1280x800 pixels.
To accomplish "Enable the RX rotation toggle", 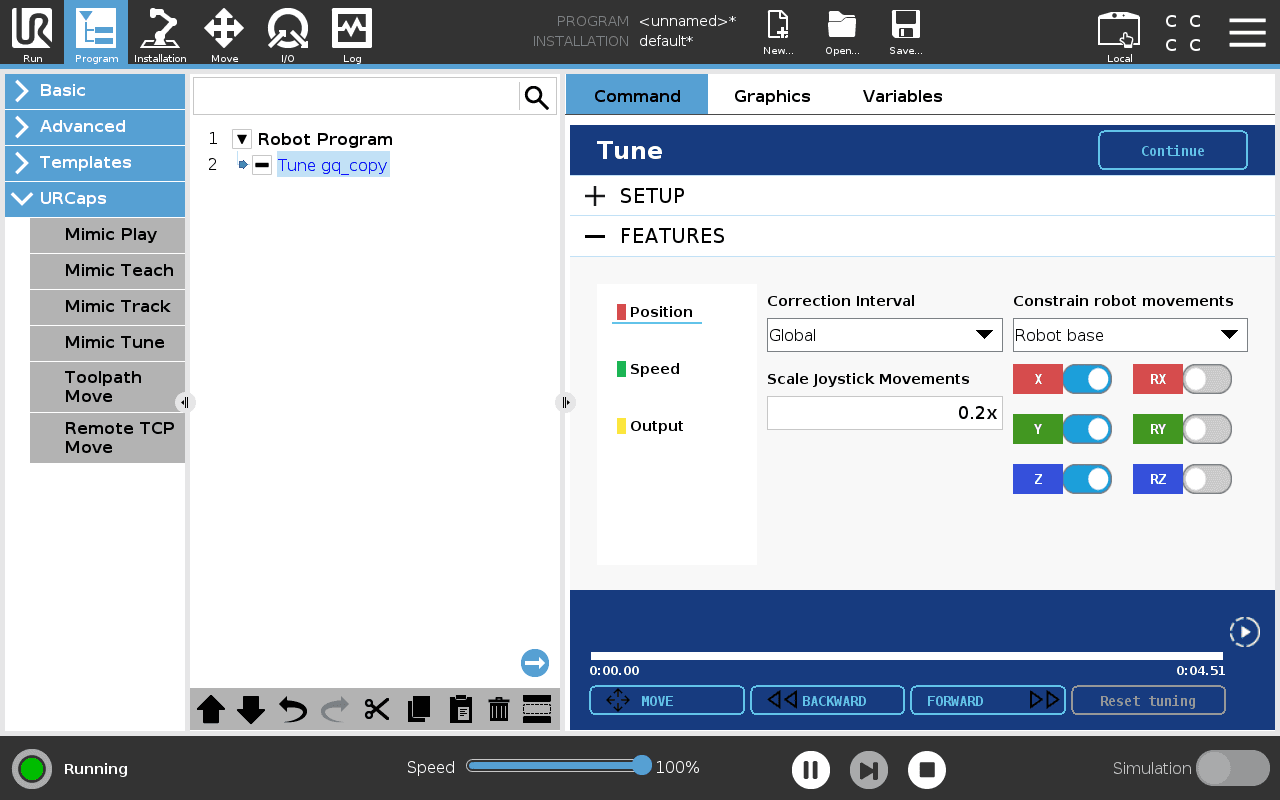I will click(x=1207, y=379).
